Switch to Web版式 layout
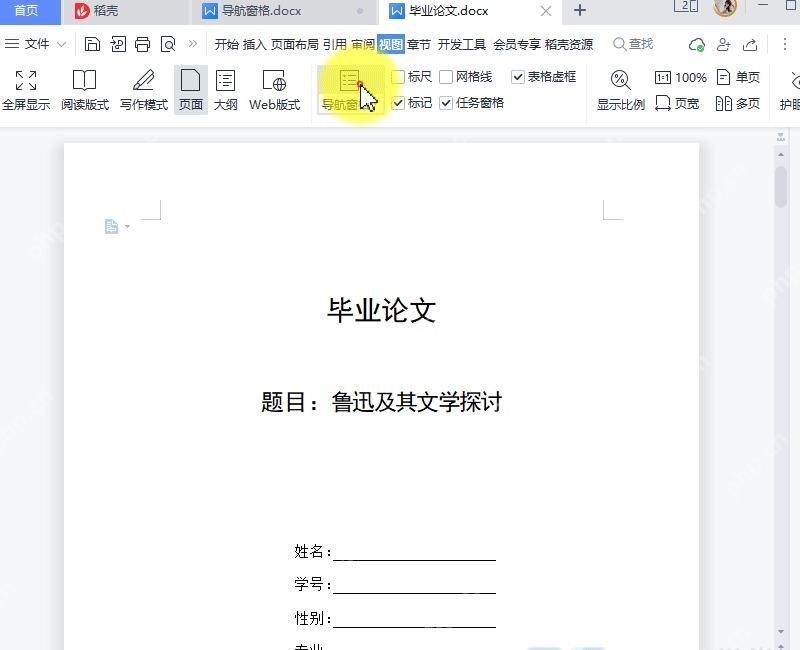Image resolution: width=800 pixels, height=650 pixels. click(x=274, y=90)
